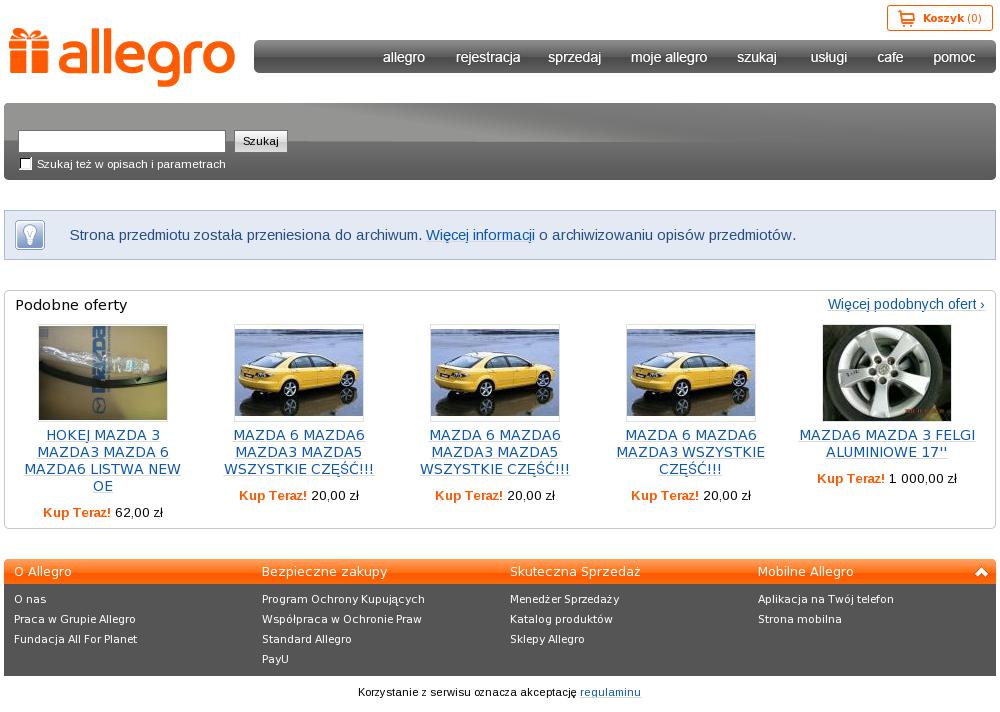Viewport: 1000px width, 712px height.
Task: Open the regulaminu link
Action: click(610, 692)
